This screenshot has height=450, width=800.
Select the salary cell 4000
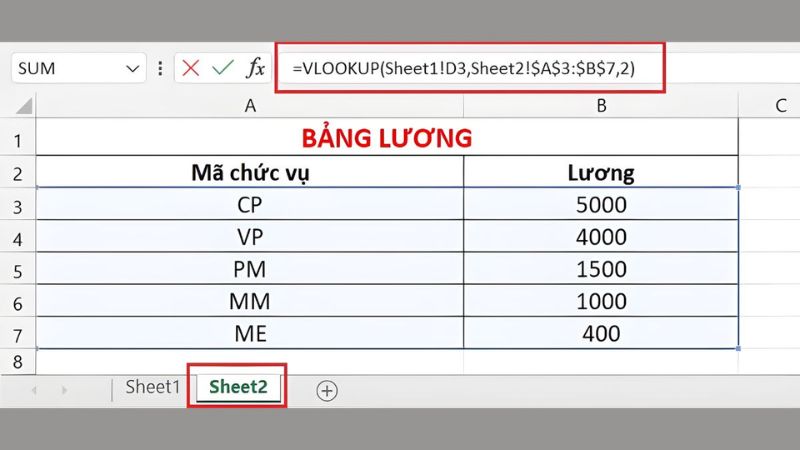point(601,237)
